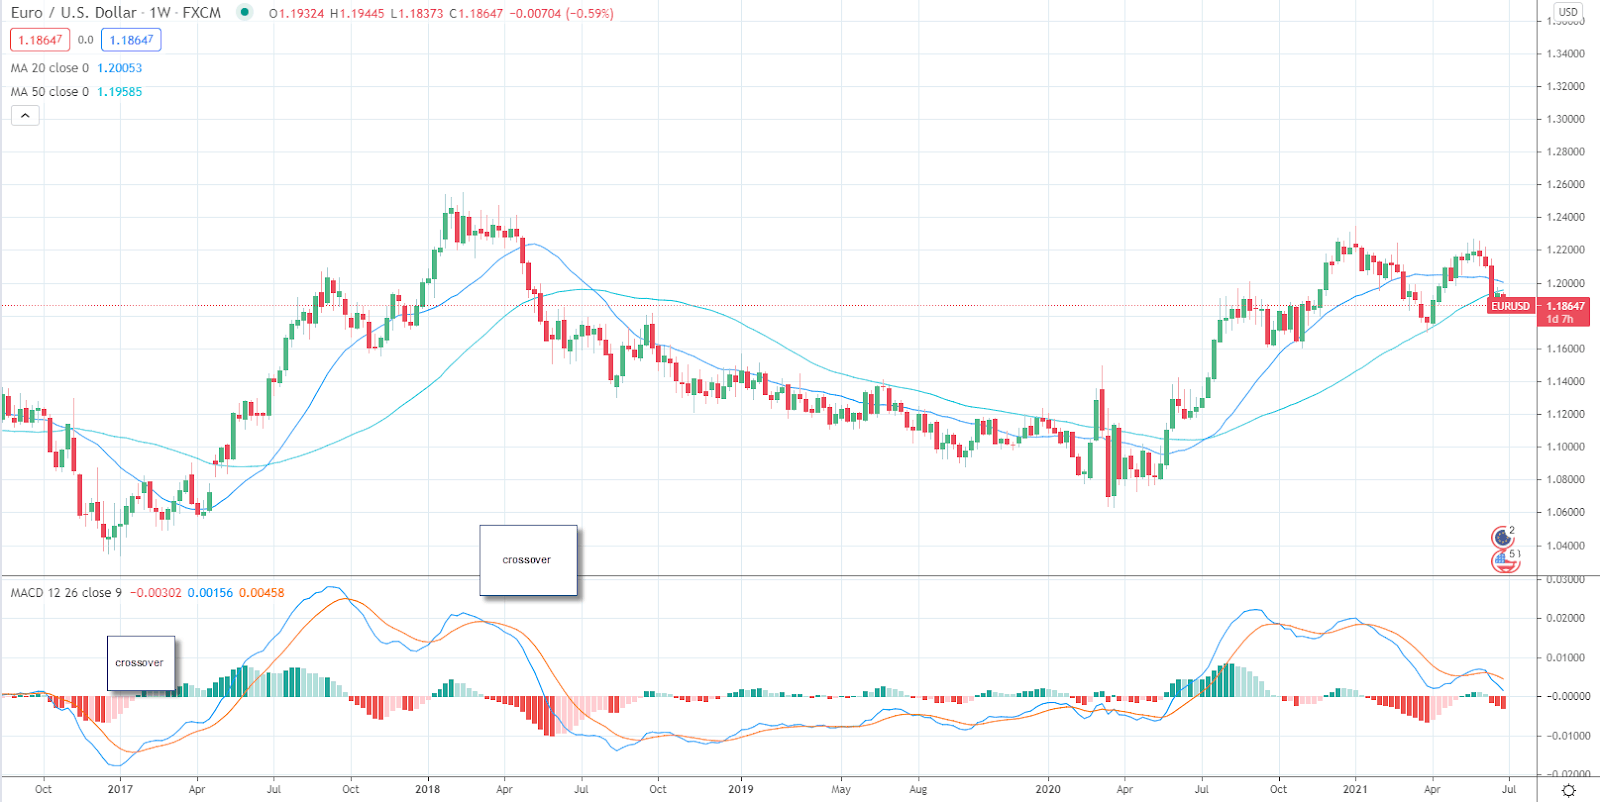Open the US economic events flag icon

(1504, 561)
